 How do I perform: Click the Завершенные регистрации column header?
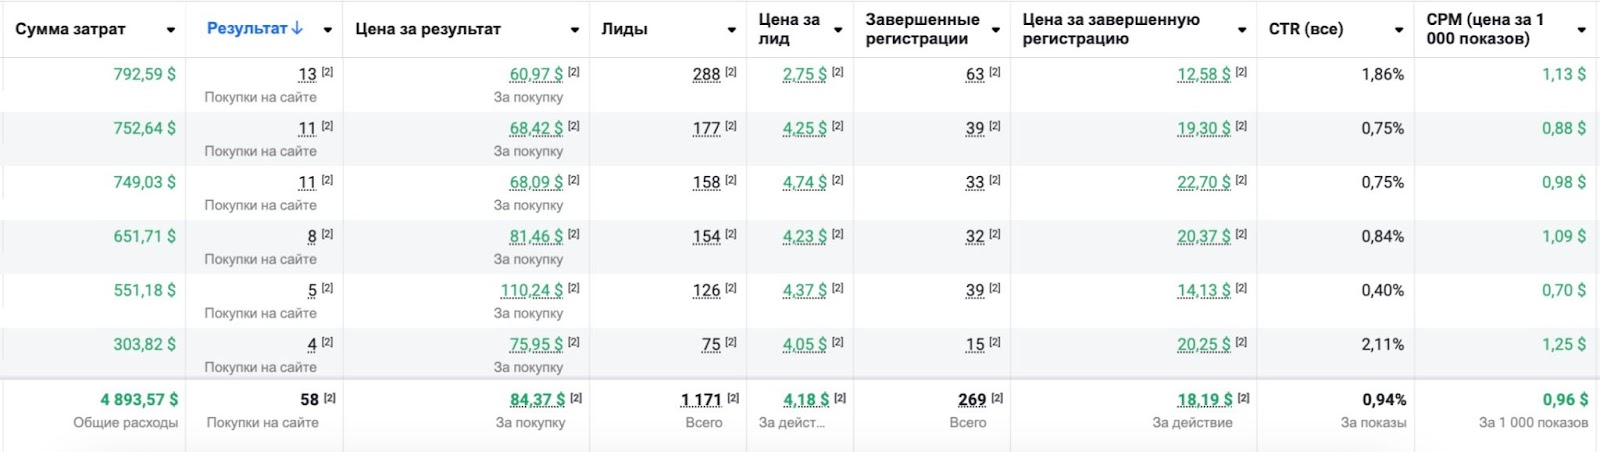pyautogui.click(x=922, y=29)
